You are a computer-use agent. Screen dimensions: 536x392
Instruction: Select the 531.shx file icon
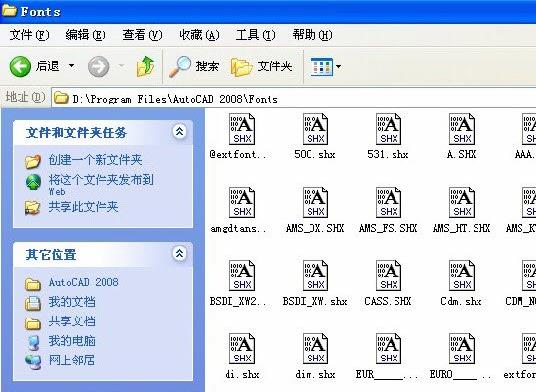pos(388,129)
